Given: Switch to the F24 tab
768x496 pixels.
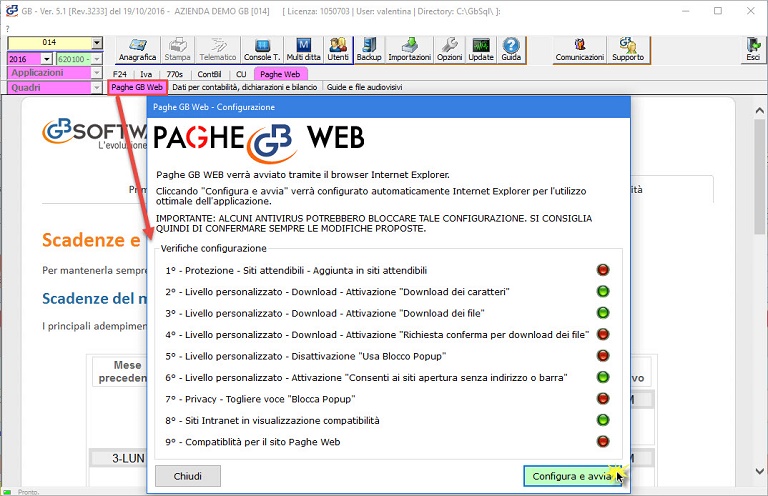Looking at the screenshot, I should coord(120,74).
